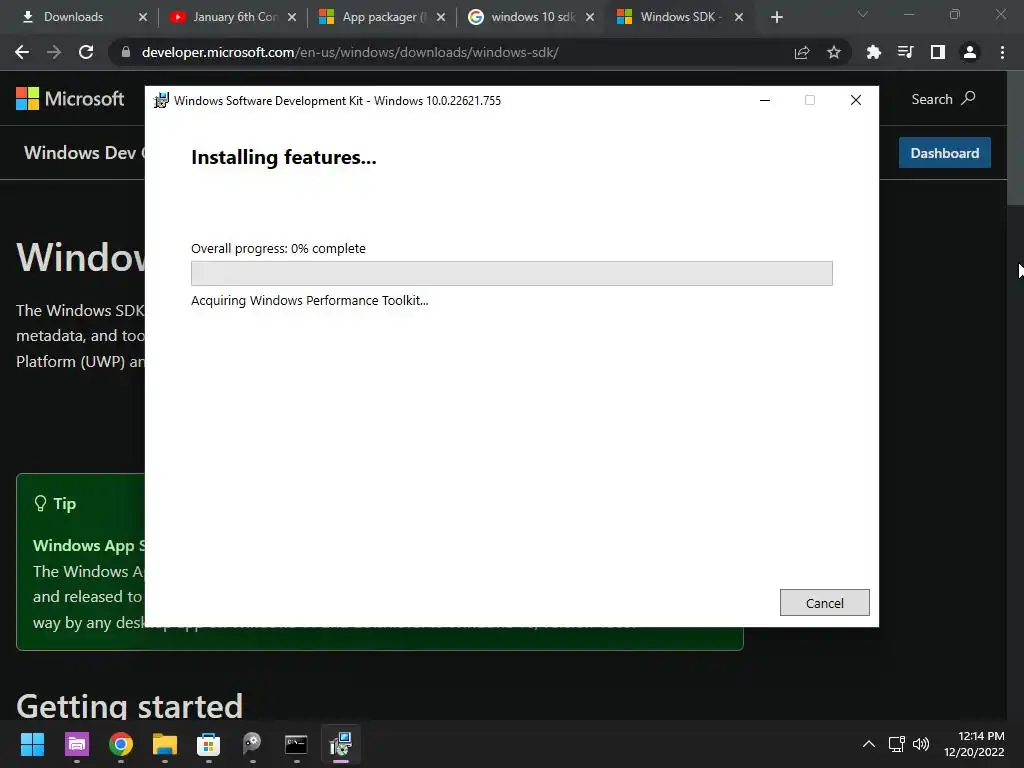This screenshot has height=768, width=1024.
Task: Close the windows 10 sdk tab
Action: (x=590, y=18)
